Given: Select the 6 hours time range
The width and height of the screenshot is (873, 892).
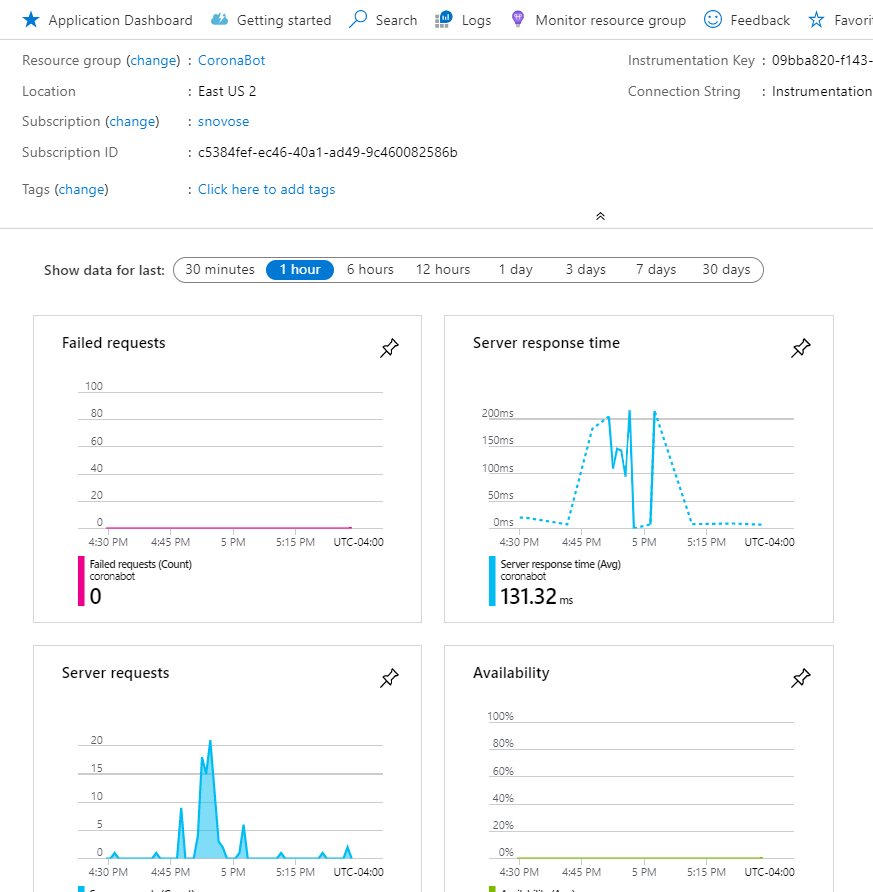Looking at the screenshot, I should [x=370, y=270].
